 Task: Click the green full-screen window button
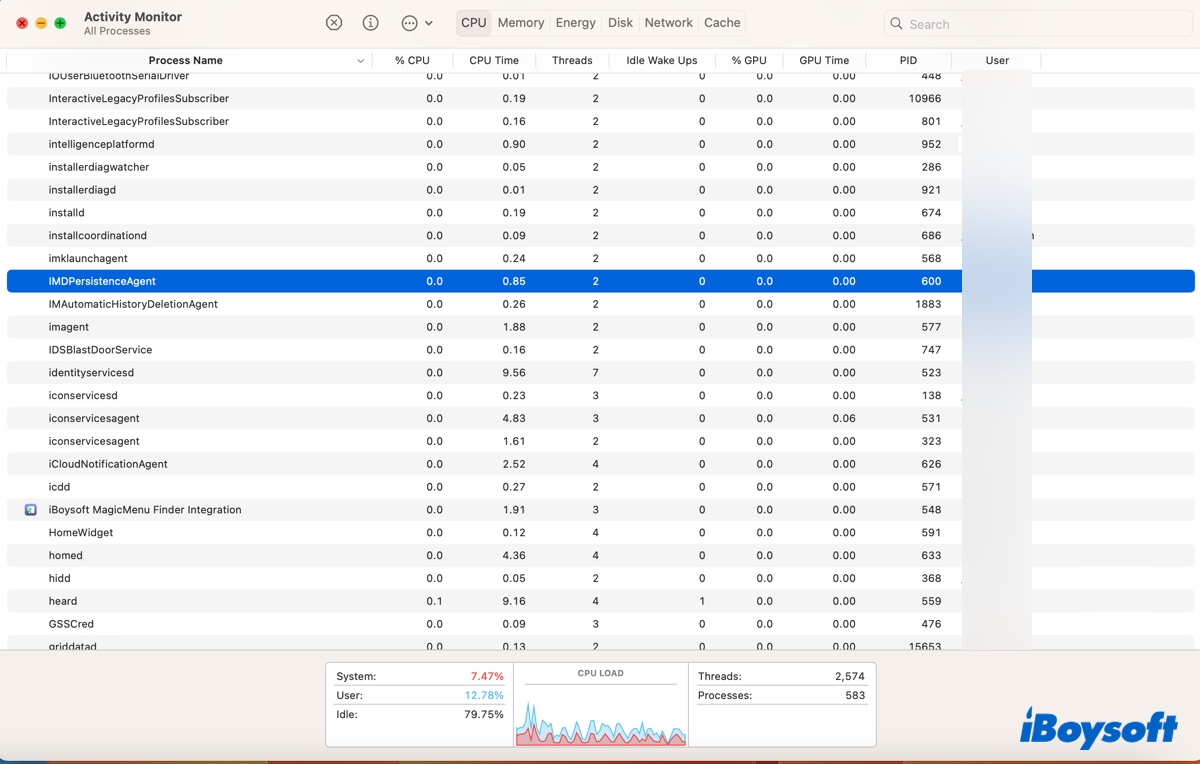coord(60,23)
